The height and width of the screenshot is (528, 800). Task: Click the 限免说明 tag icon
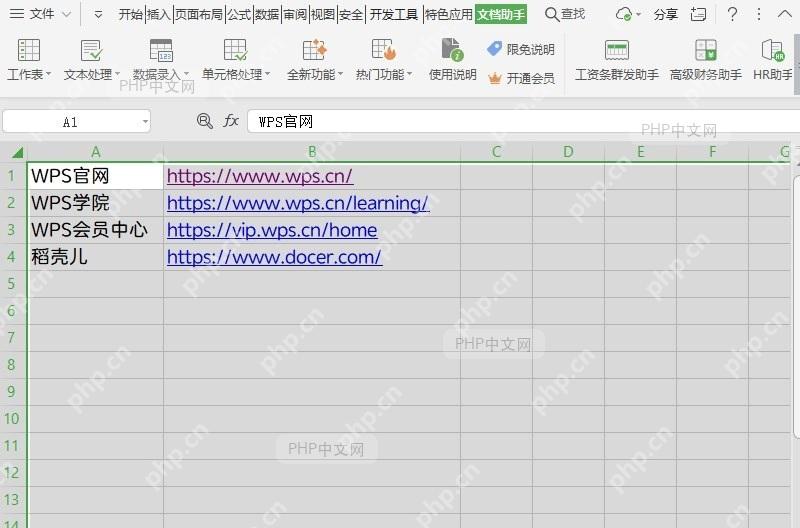point(494,49)
